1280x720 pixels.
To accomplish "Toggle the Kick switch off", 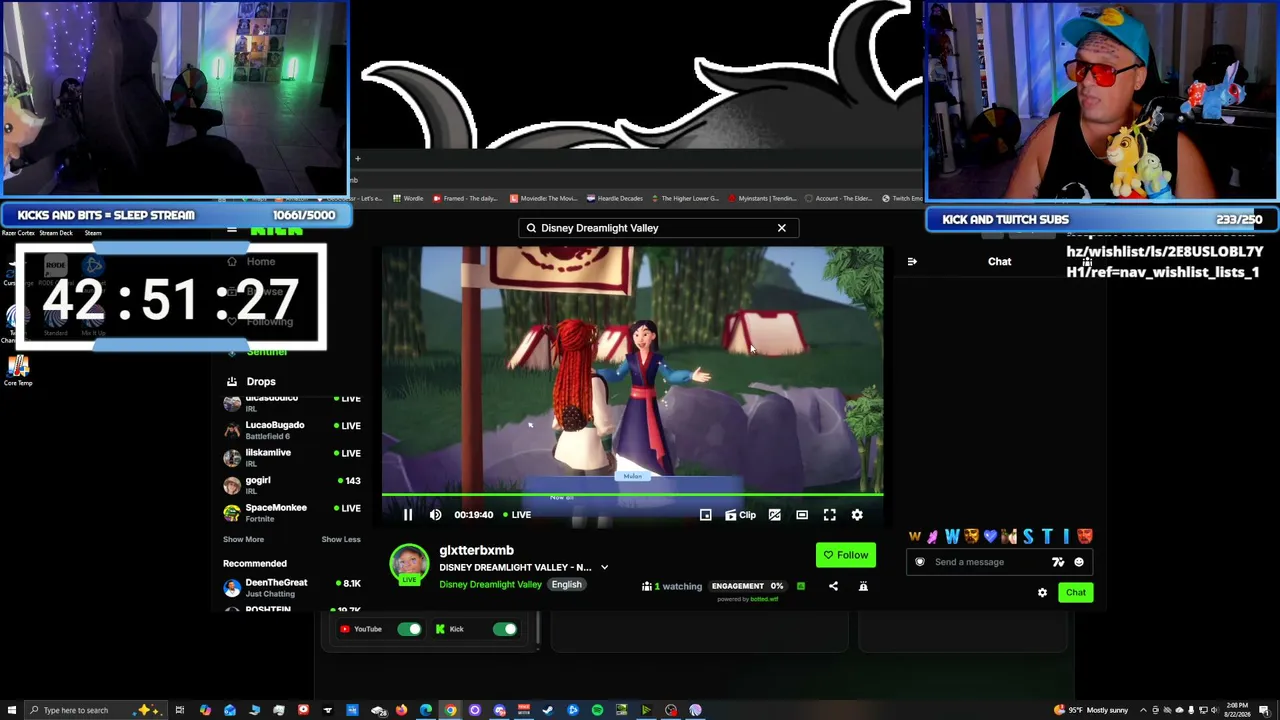I will click(505, 629).
